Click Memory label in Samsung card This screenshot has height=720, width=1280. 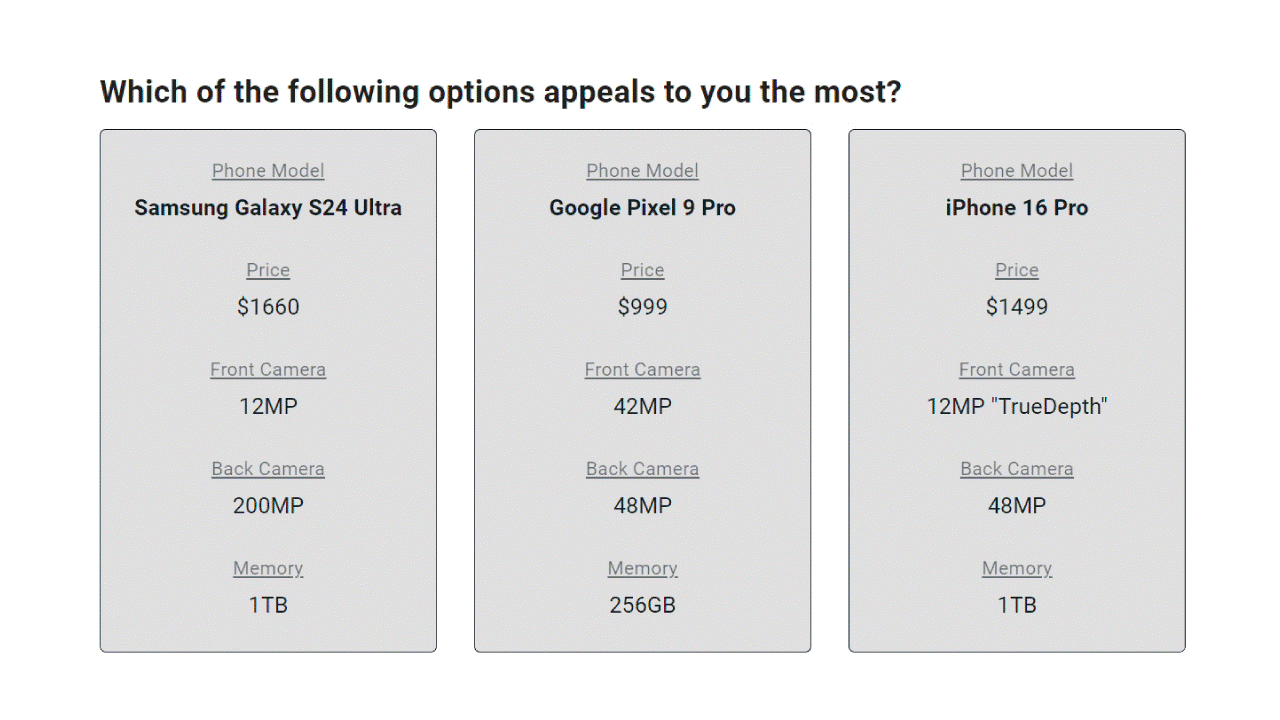[x=268, y=568]
